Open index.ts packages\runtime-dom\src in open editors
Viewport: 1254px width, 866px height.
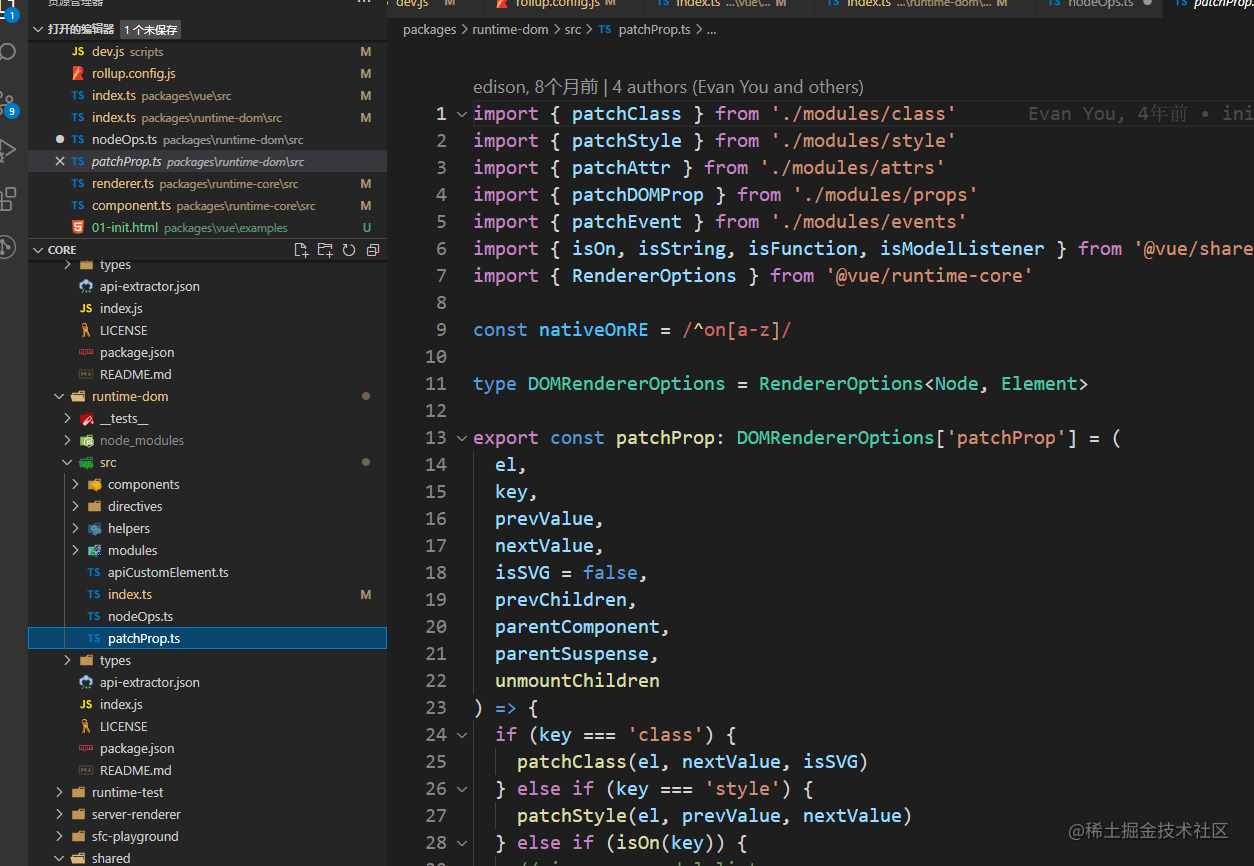[207, 117]
